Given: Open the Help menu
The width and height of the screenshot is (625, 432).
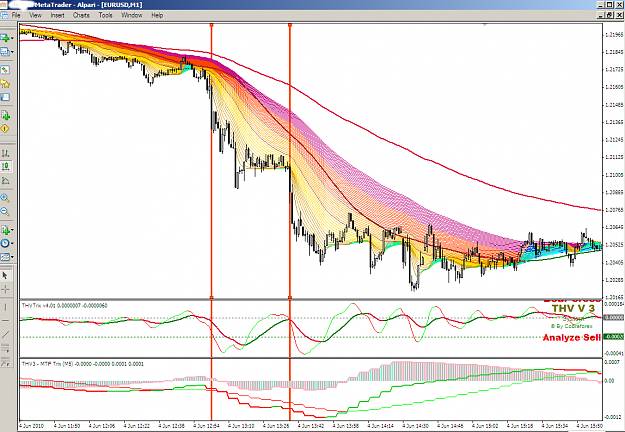Looking at the screenshot, I should pyautogui.click(x=157, y=15).
